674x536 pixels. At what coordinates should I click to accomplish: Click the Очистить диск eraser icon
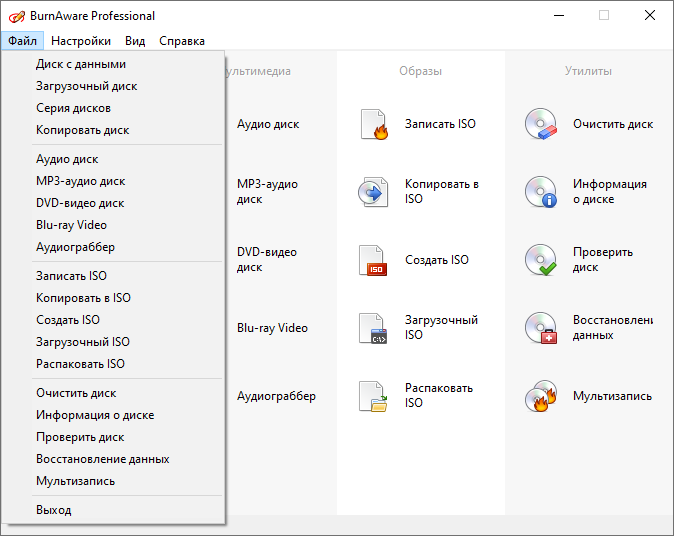[541, 125]
